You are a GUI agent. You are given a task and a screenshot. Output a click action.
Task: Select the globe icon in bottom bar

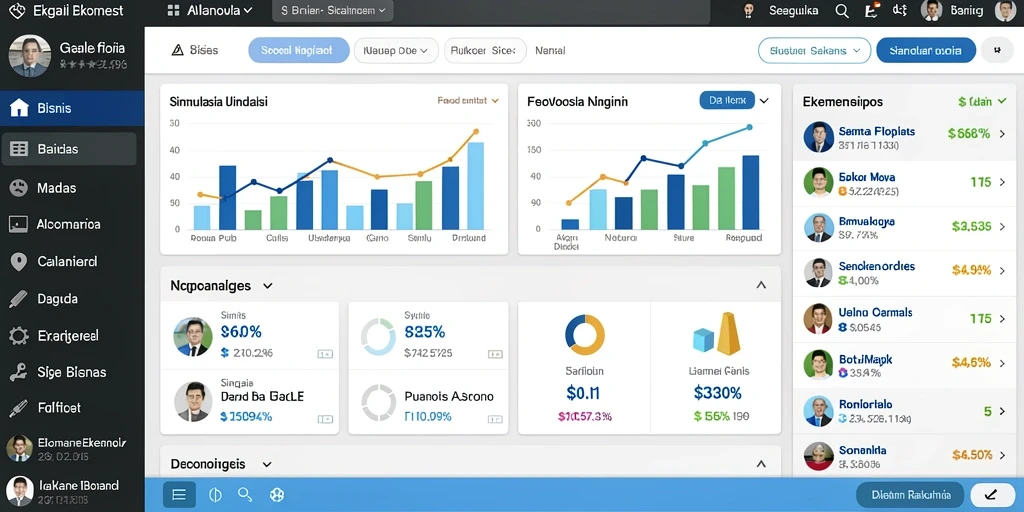[277, 495]
